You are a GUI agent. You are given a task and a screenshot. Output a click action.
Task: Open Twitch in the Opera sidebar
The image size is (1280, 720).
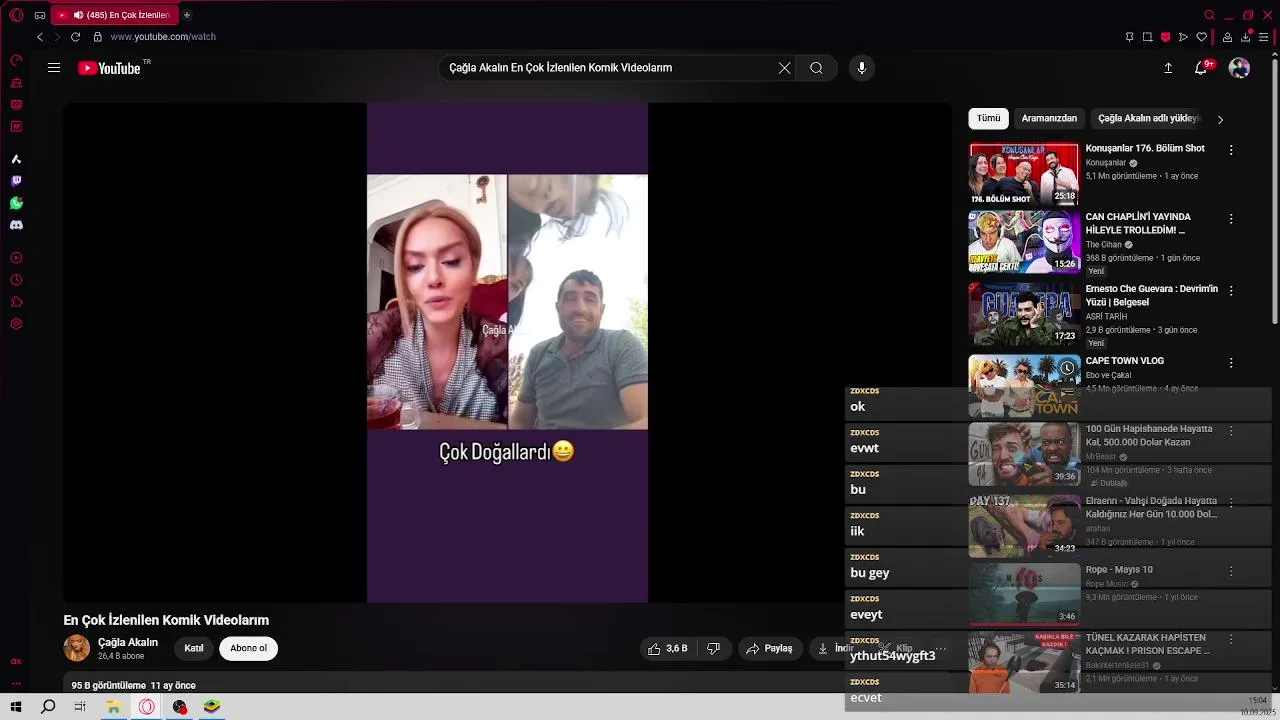tap(16, 181)
